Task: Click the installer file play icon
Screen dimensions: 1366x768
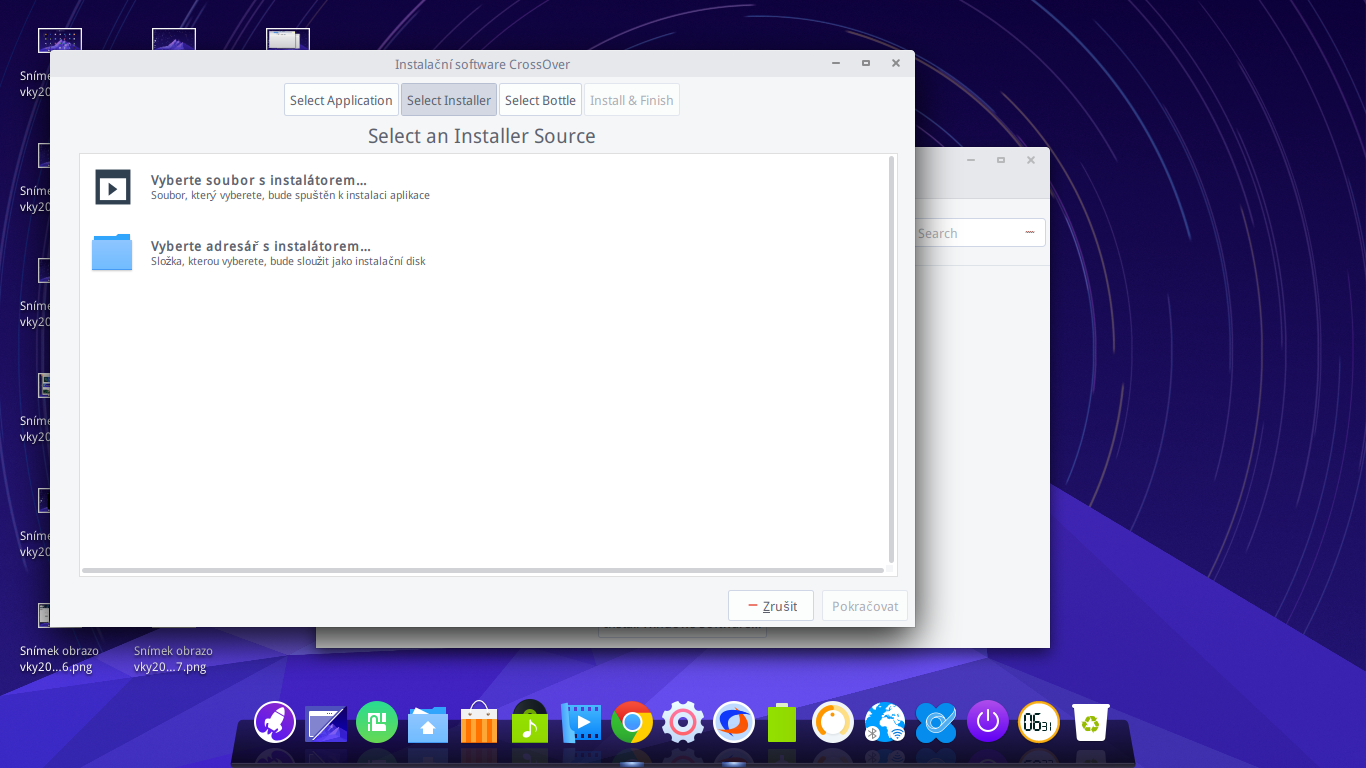Action: click(x=113, y=187)
